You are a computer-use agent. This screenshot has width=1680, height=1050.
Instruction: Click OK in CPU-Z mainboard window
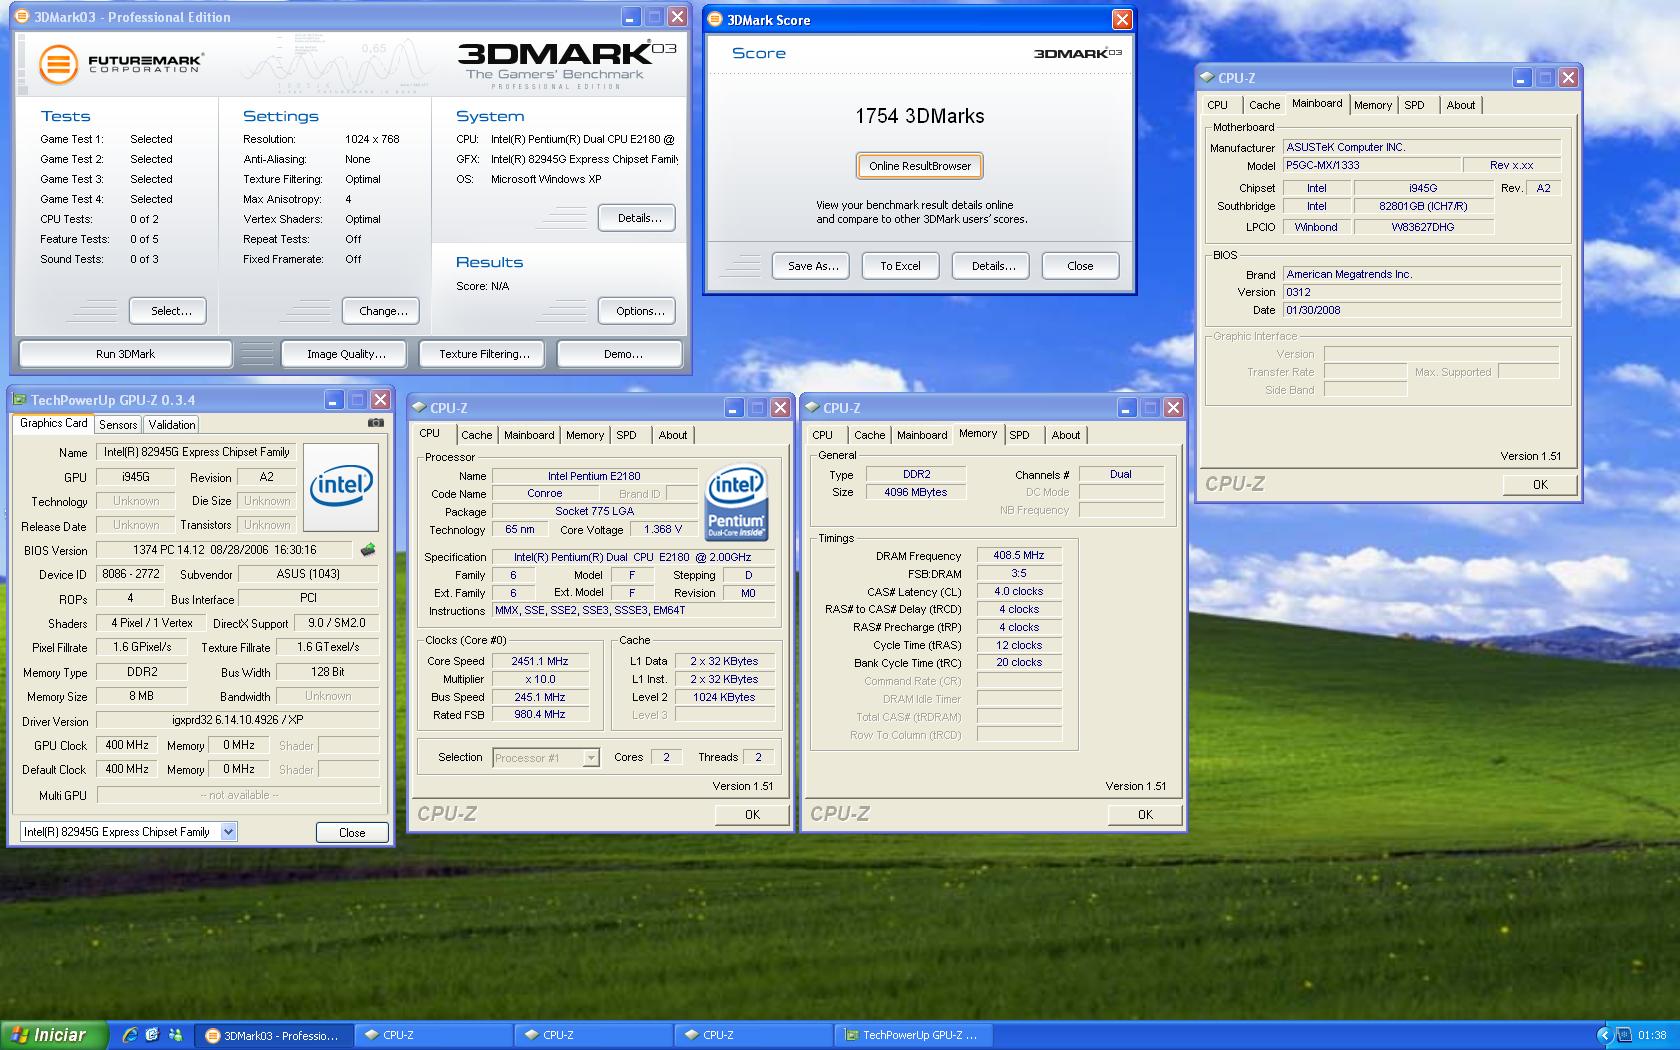point(1540,485)
